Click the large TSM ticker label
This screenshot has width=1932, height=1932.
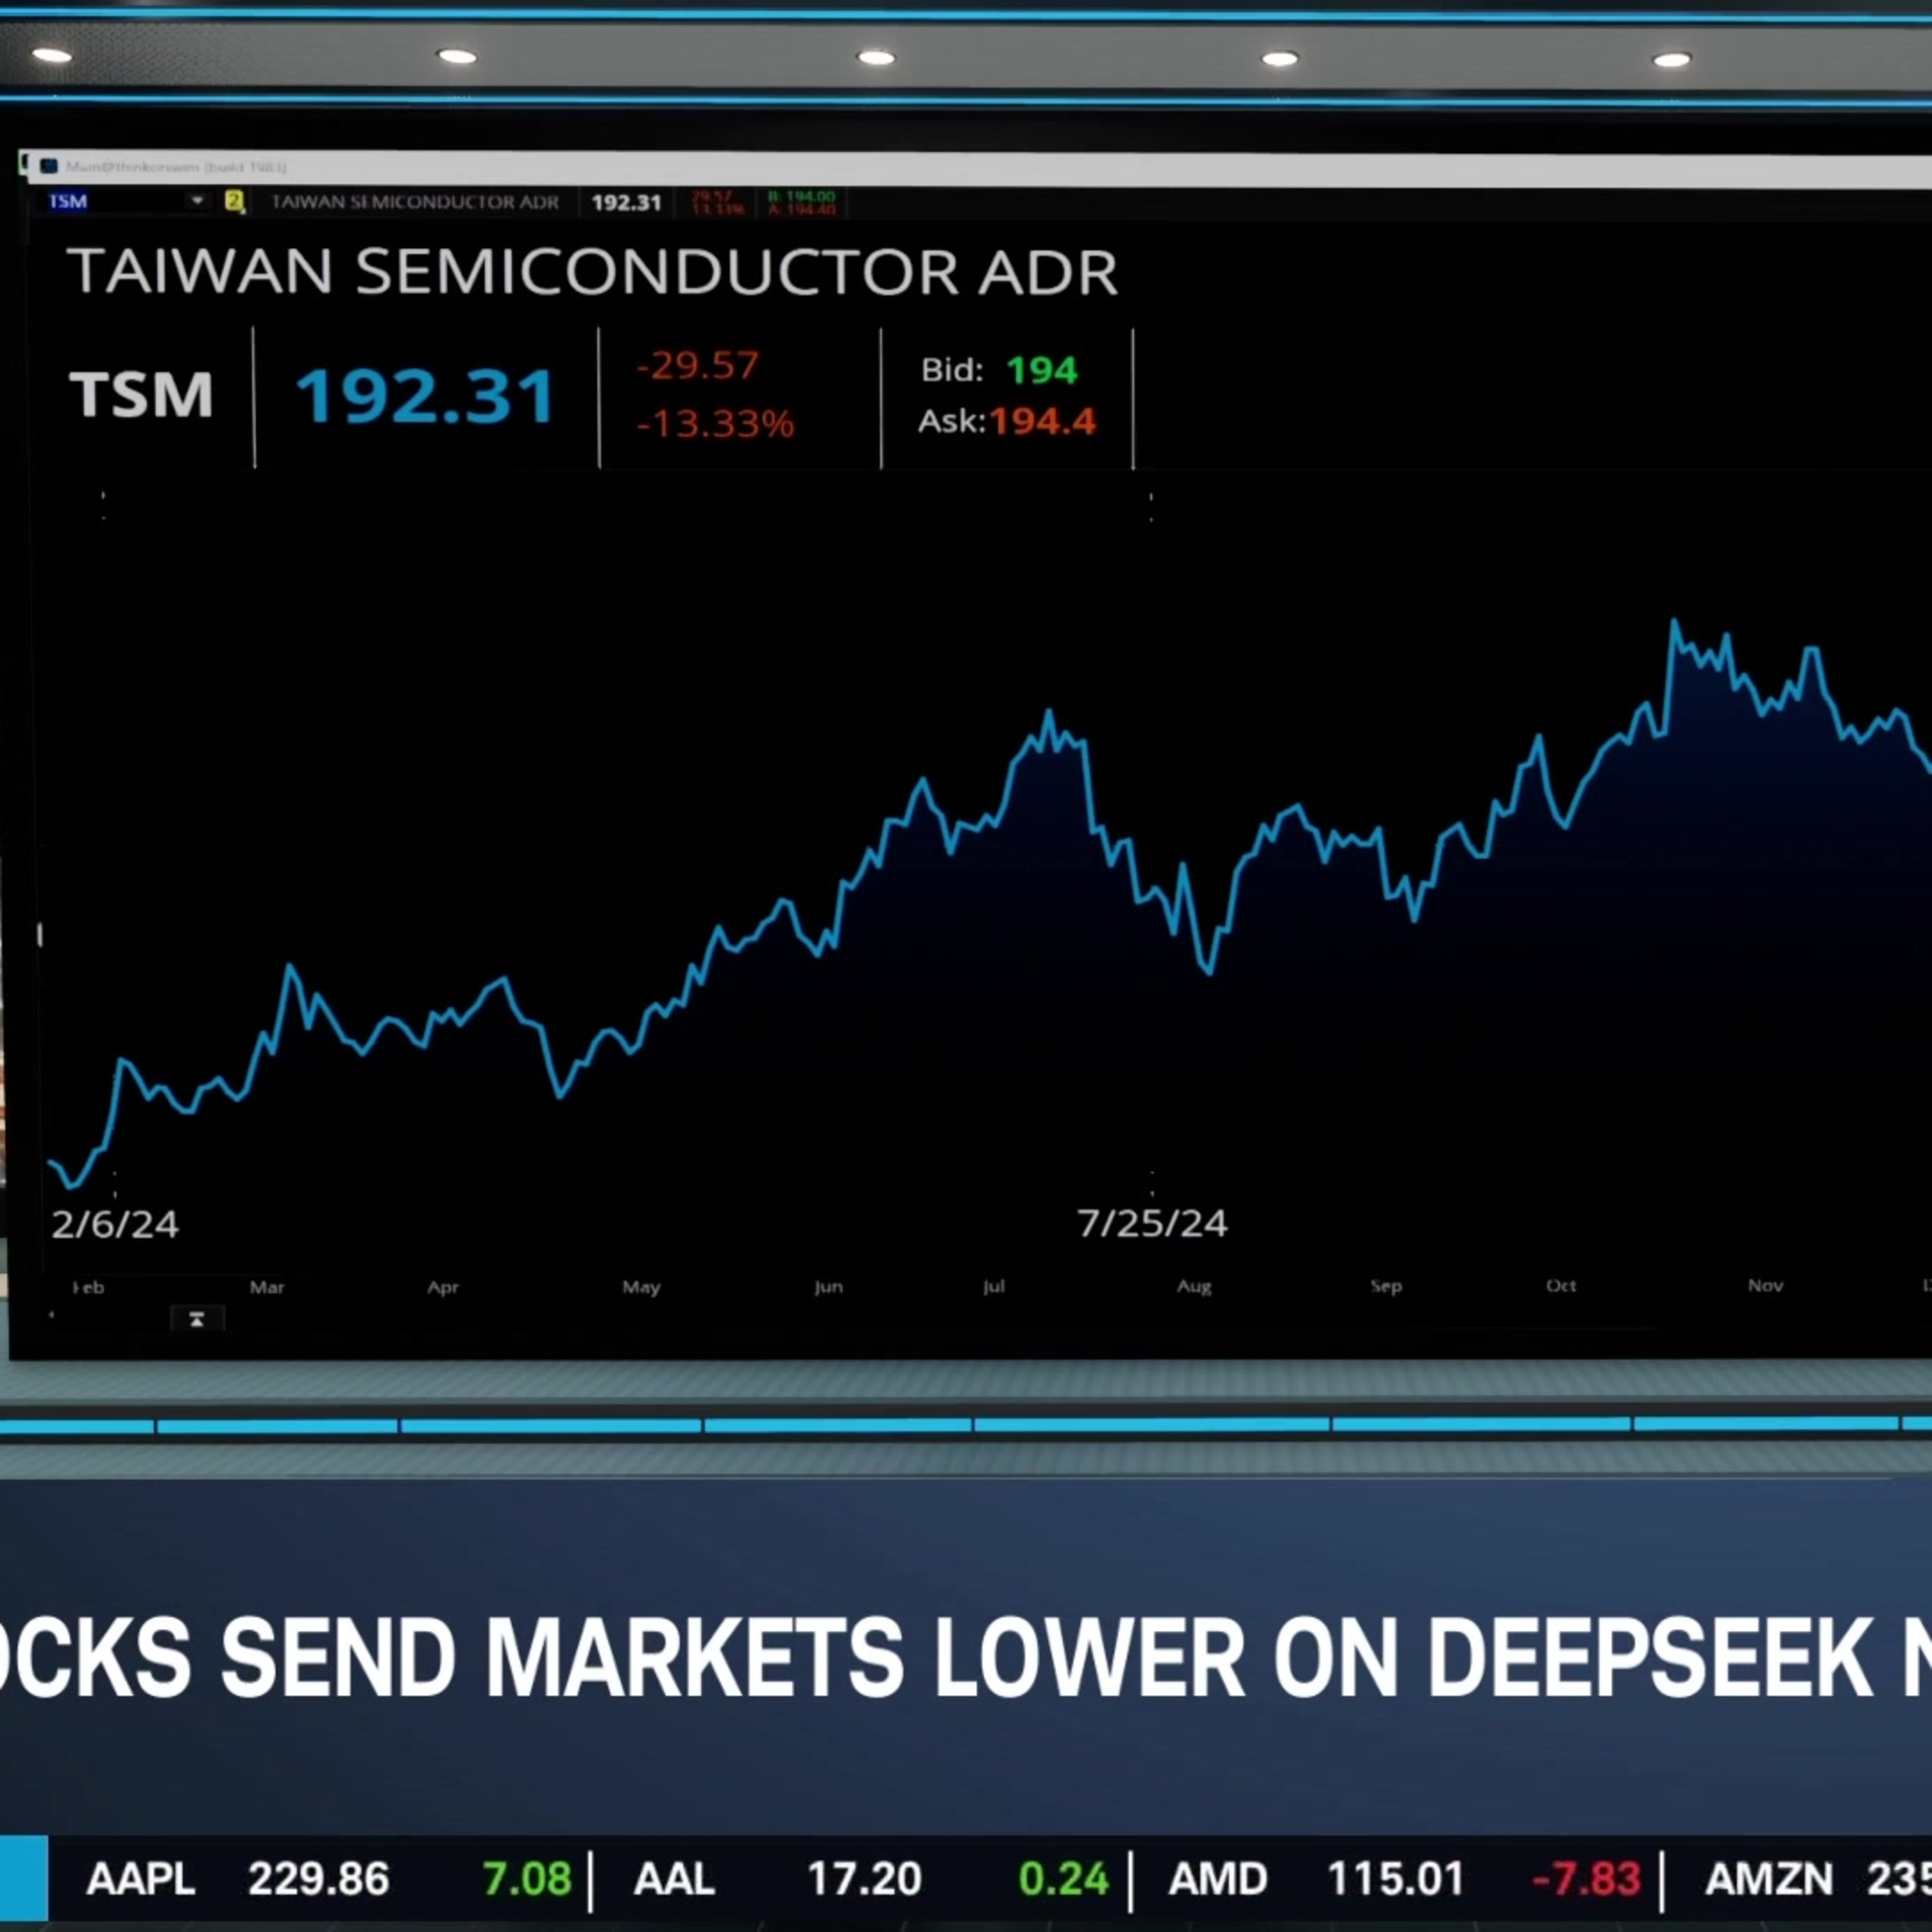click(x=141, y=393)
